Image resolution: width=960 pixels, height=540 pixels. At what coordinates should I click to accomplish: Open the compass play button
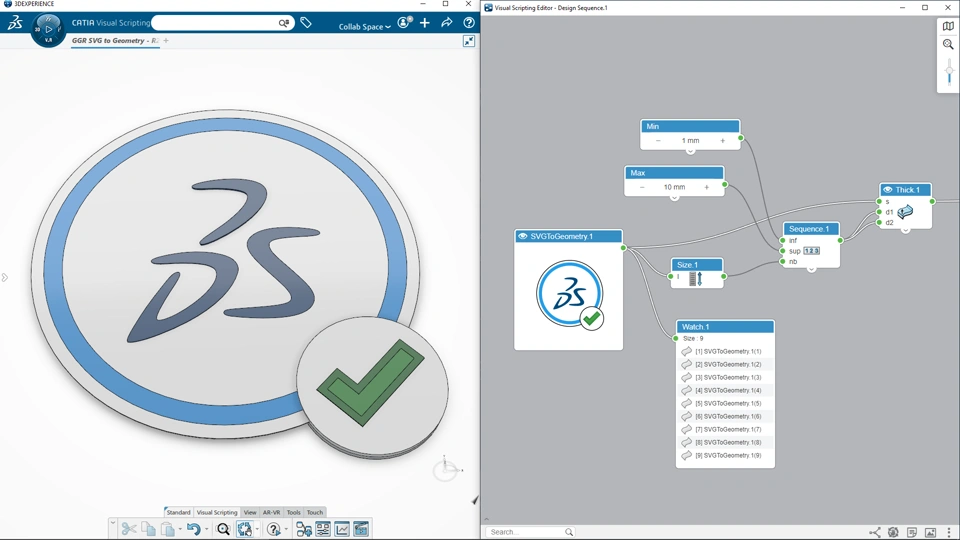coord(48,29)
